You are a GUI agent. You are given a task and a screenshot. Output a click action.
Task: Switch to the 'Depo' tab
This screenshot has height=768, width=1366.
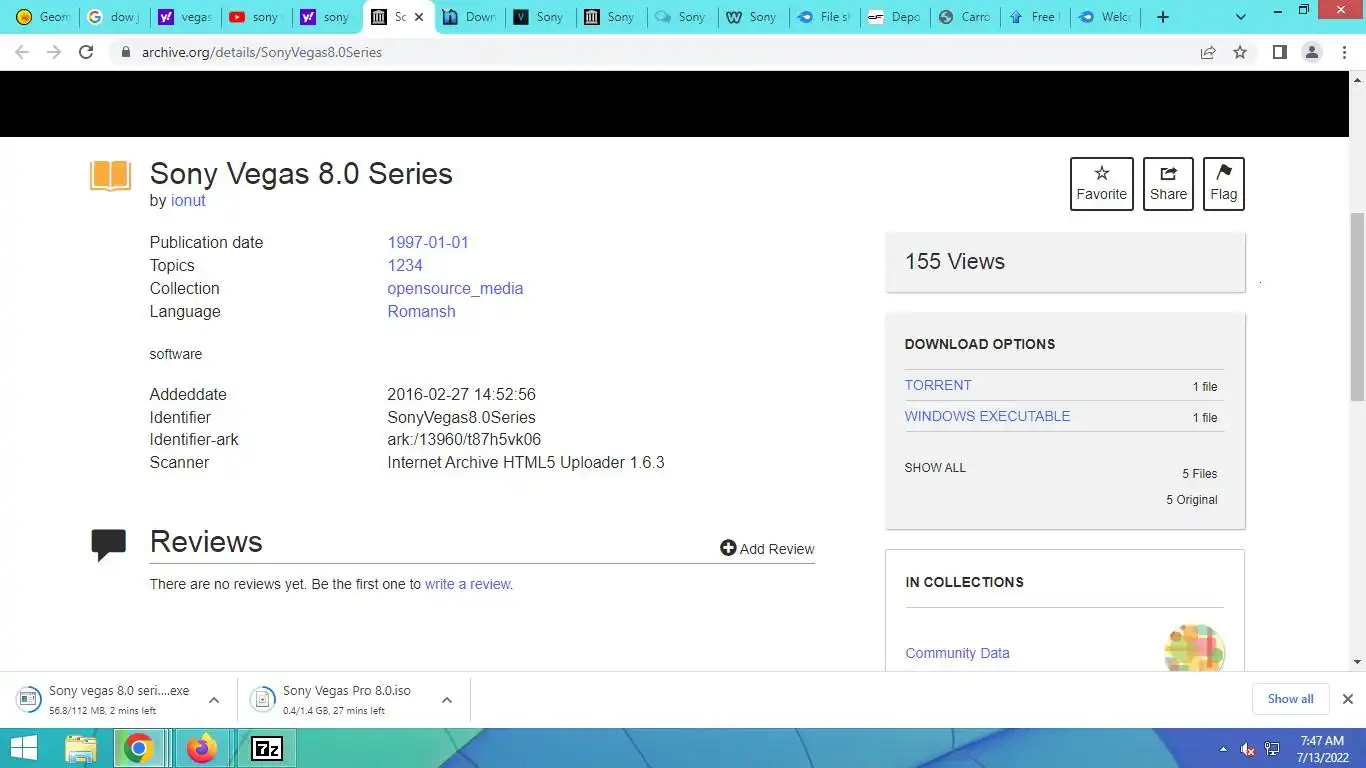(x=894, y=17)
